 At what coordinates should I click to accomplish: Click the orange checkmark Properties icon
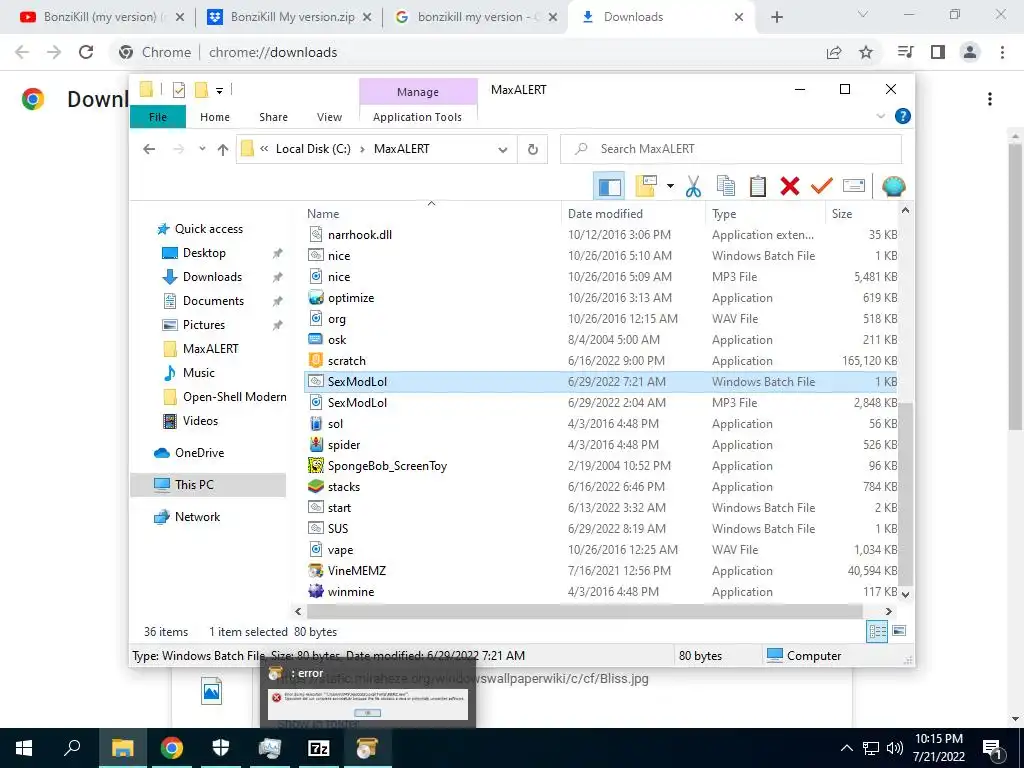822,186
